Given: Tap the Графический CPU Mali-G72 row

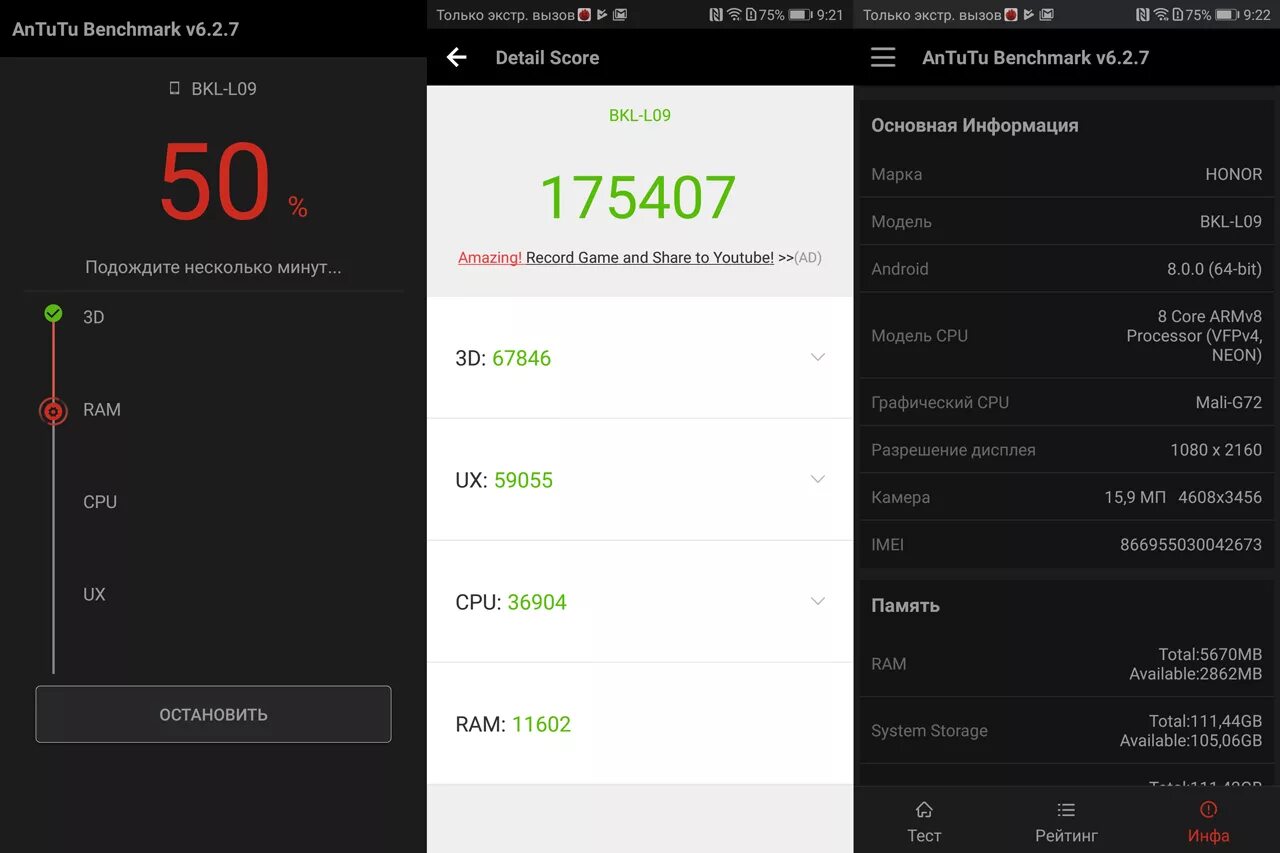Looking at the screenshot, I should [x=1066, y=402].
